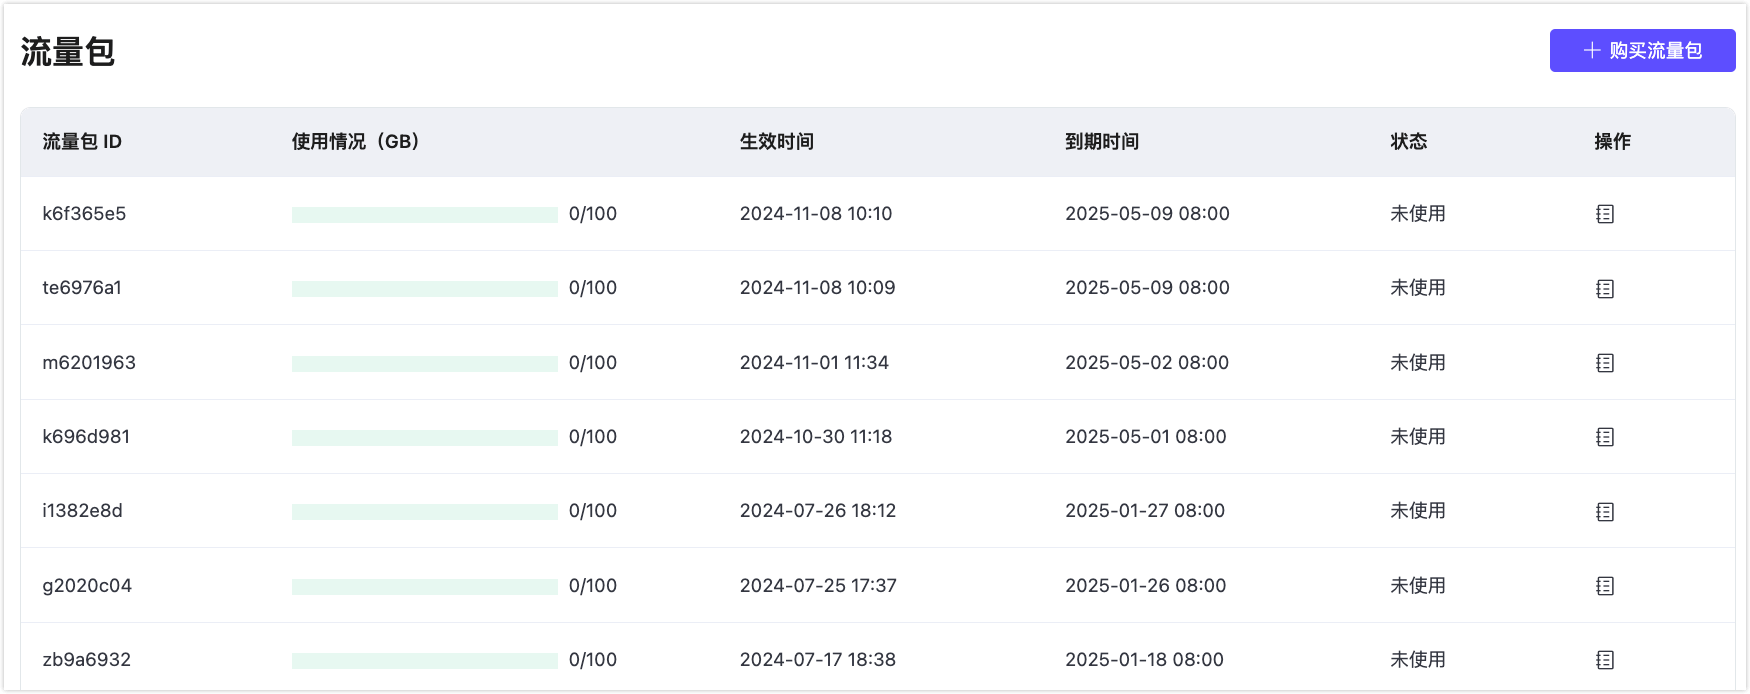
Task: Click expiry time 2025-01-26 08:00
Action: point(1145,586)
